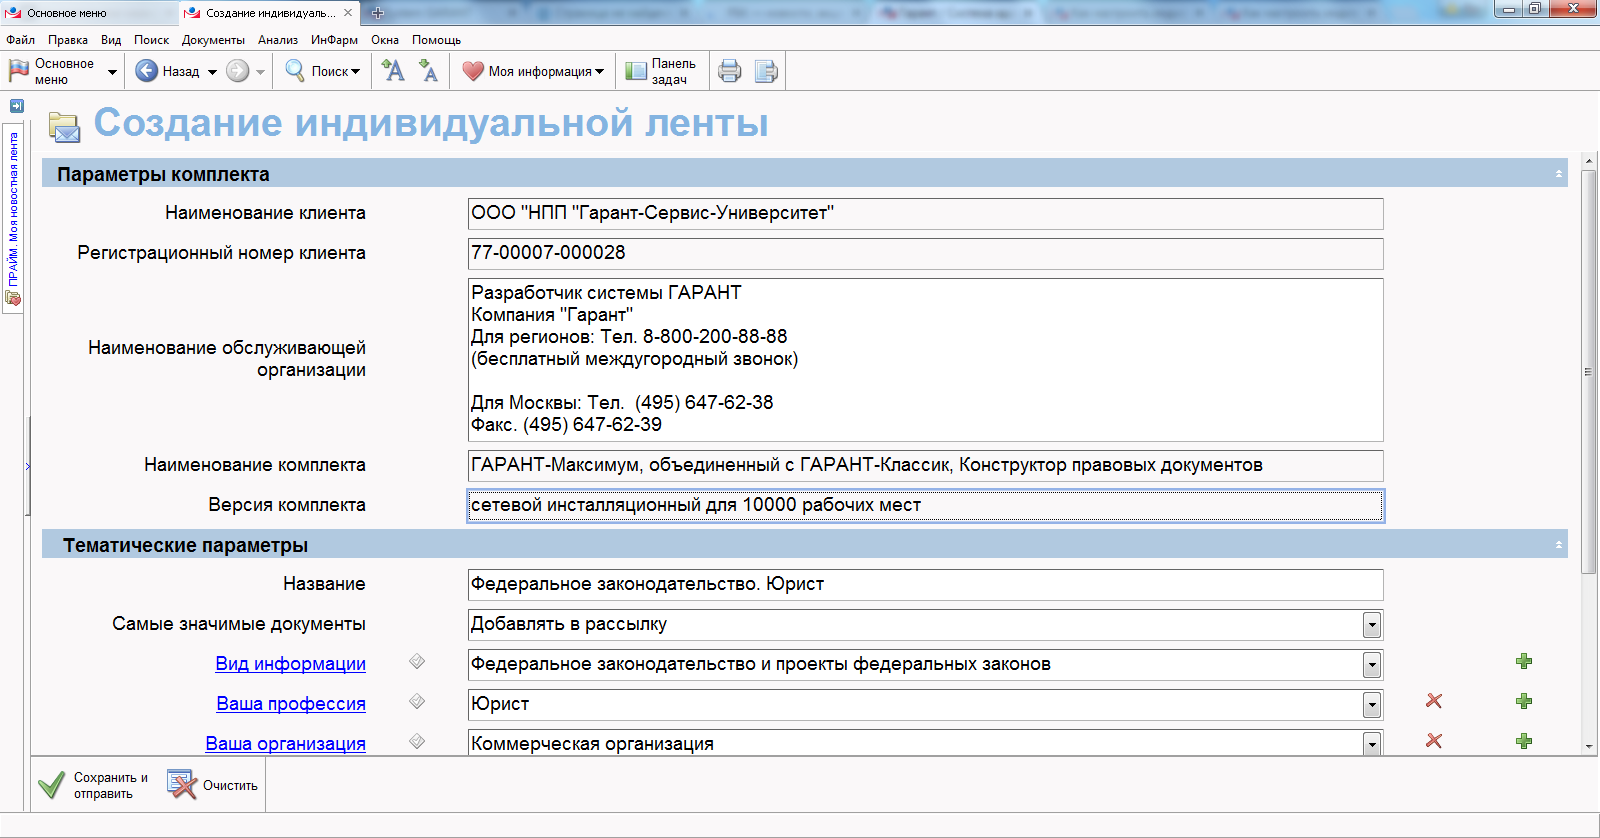
Task: Expand the 'Юрист' profession dropdown
Action: 1372,705
